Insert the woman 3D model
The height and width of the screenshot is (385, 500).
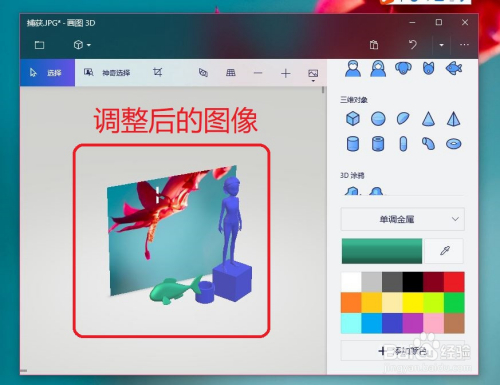pos(378,69)
